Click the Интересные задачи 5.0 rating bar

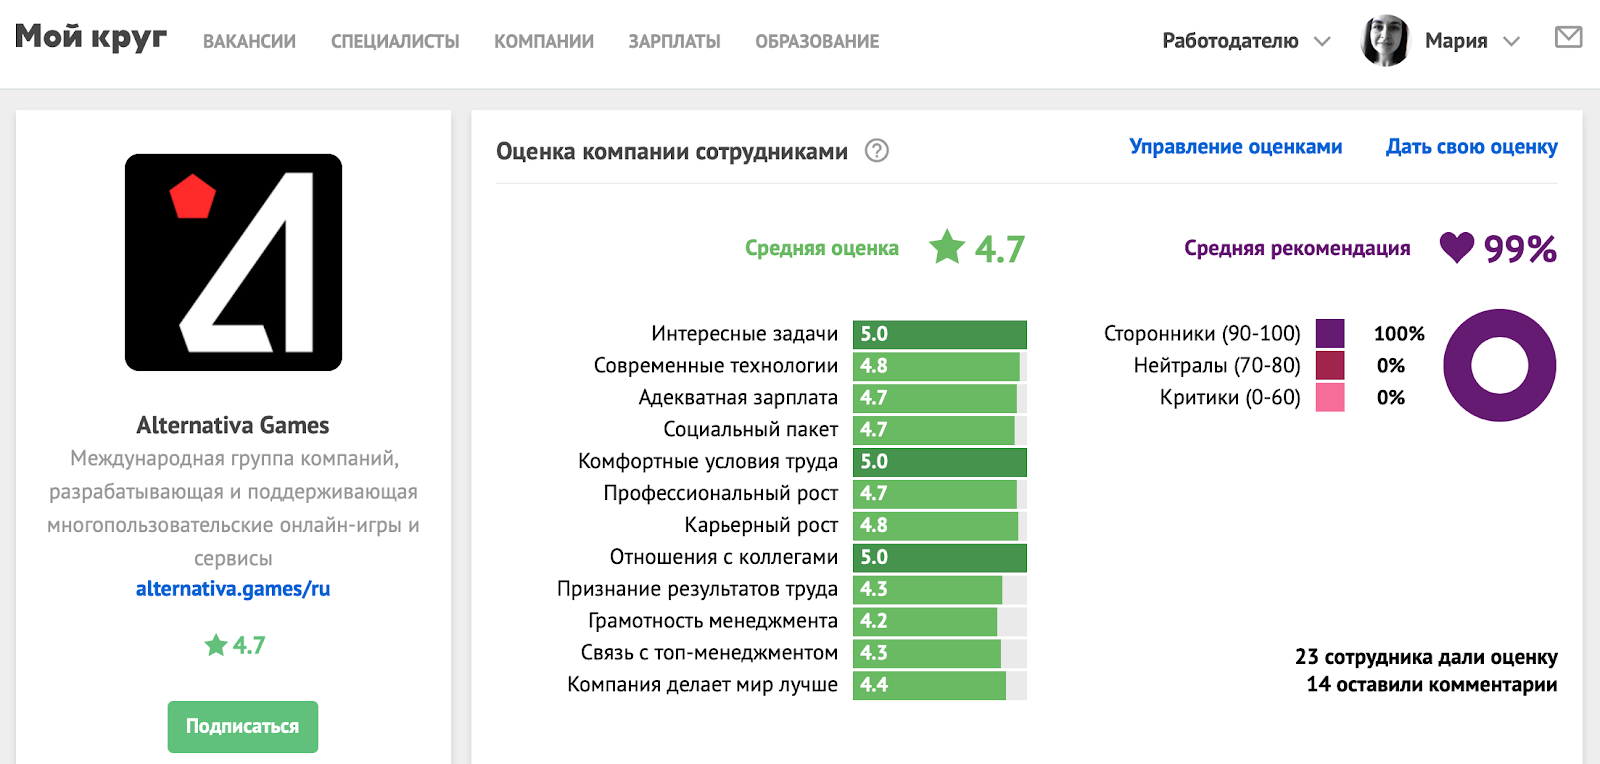[x=940, y=334]
